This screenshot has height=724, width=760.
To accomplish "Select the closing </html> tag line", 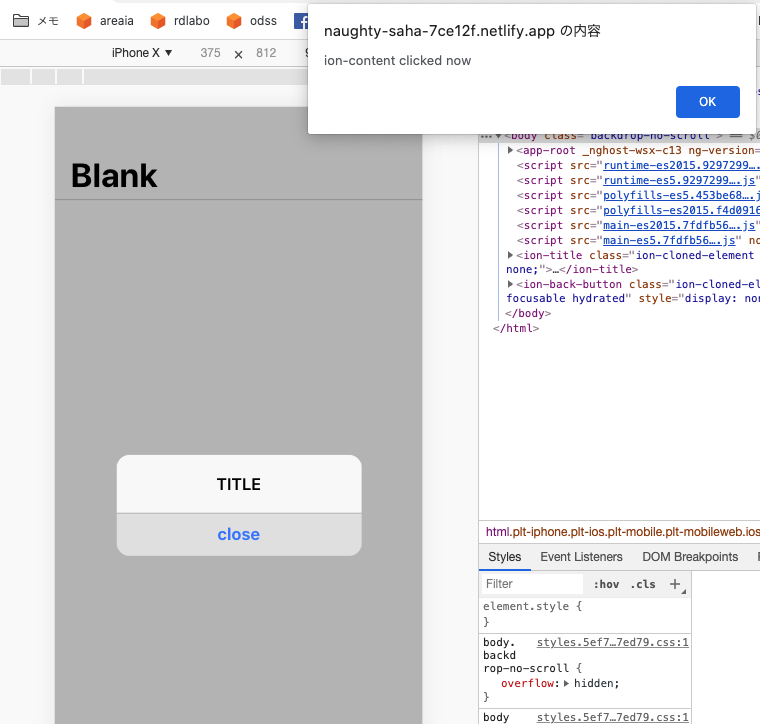I will (516, 329).
